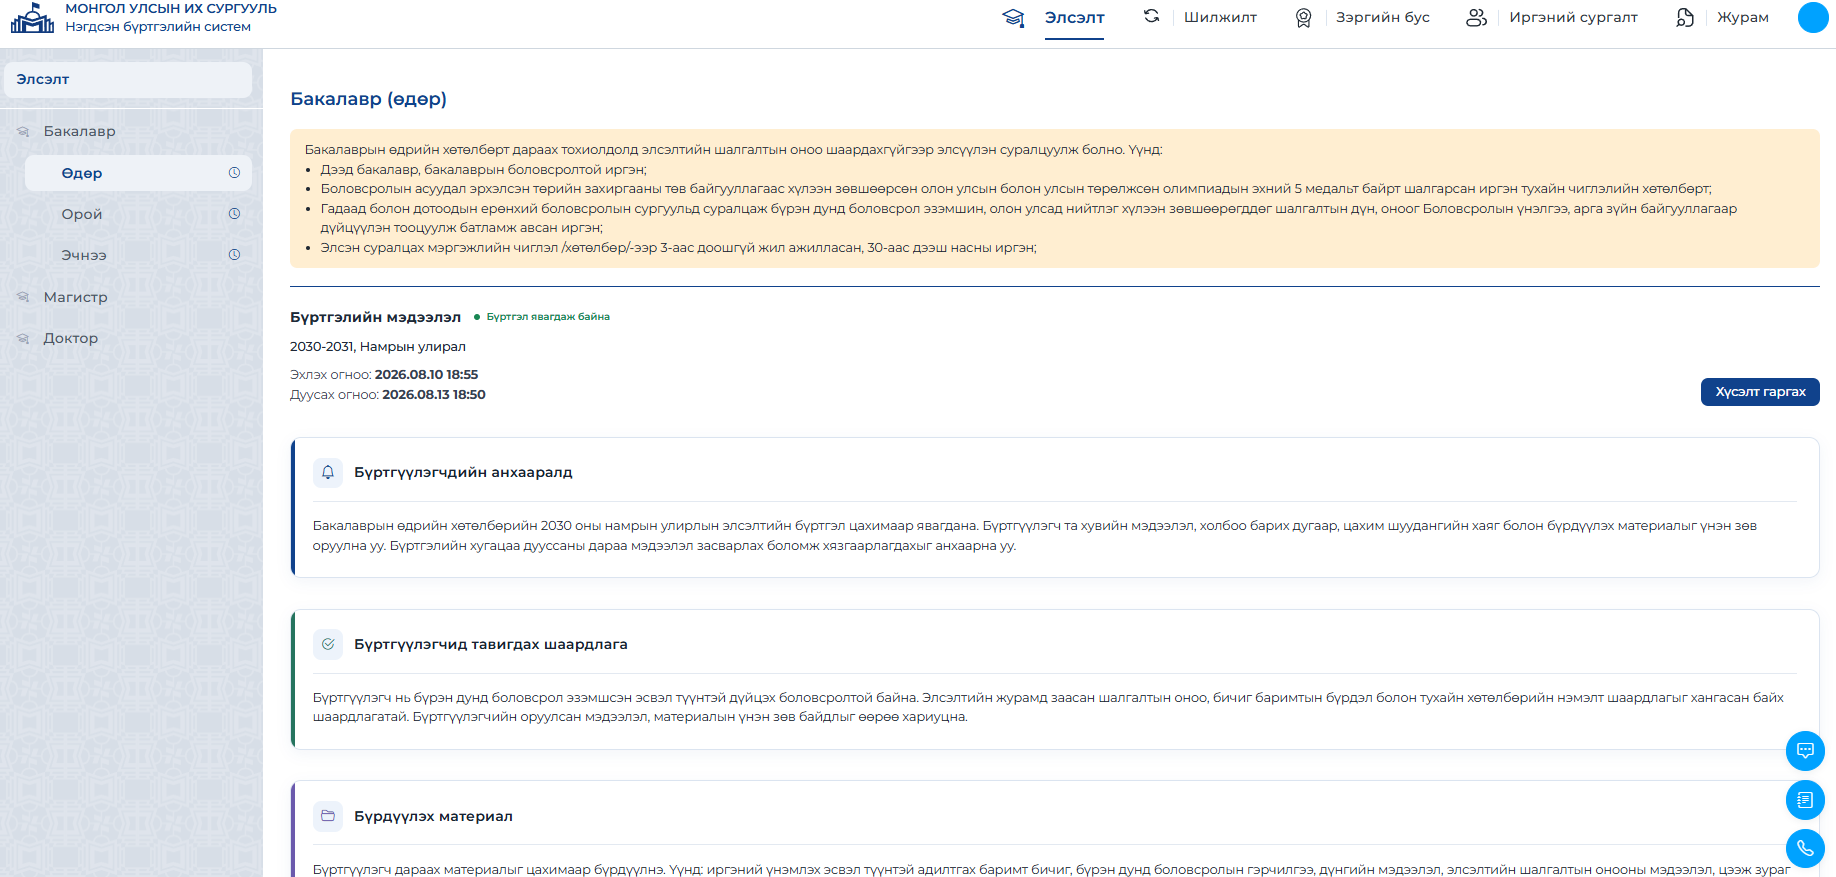Click the Хүсэлт гаргах button
1836x877 pixels.
pyautogui.click(x=1760, y=392)
